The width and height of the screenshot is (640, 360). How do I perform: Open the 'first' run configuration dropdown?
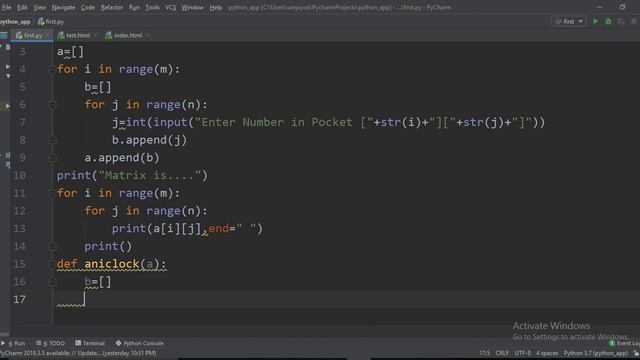click(569, 21)
